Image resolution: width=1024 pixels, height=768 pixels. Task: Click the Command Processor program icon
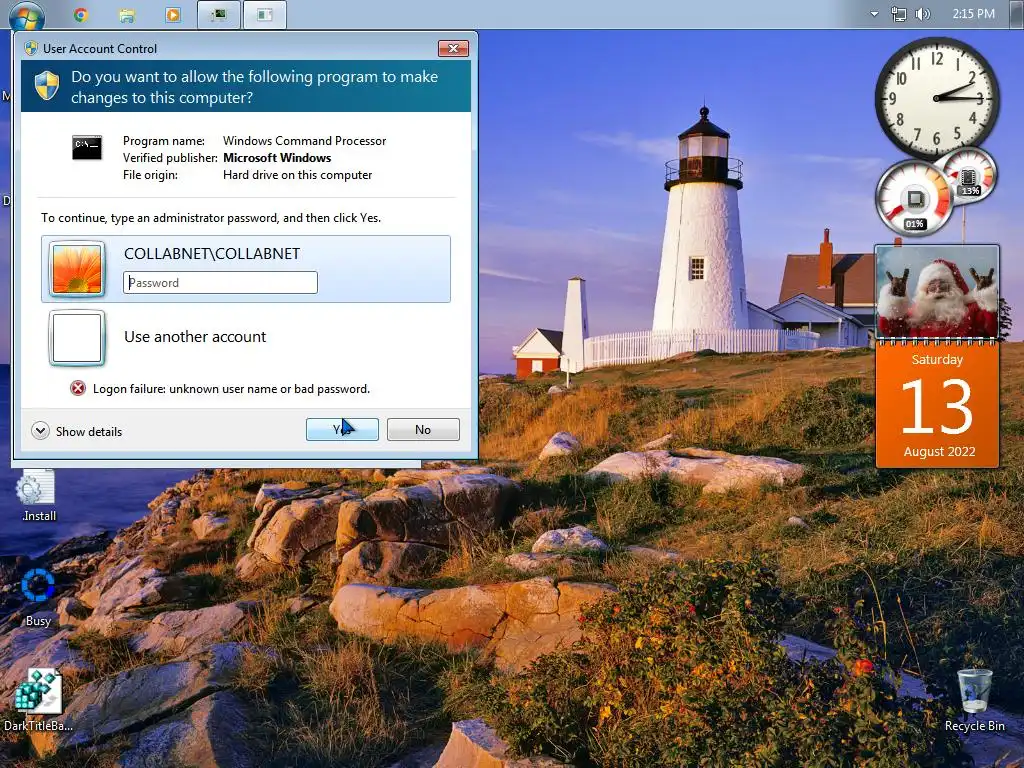87,147
